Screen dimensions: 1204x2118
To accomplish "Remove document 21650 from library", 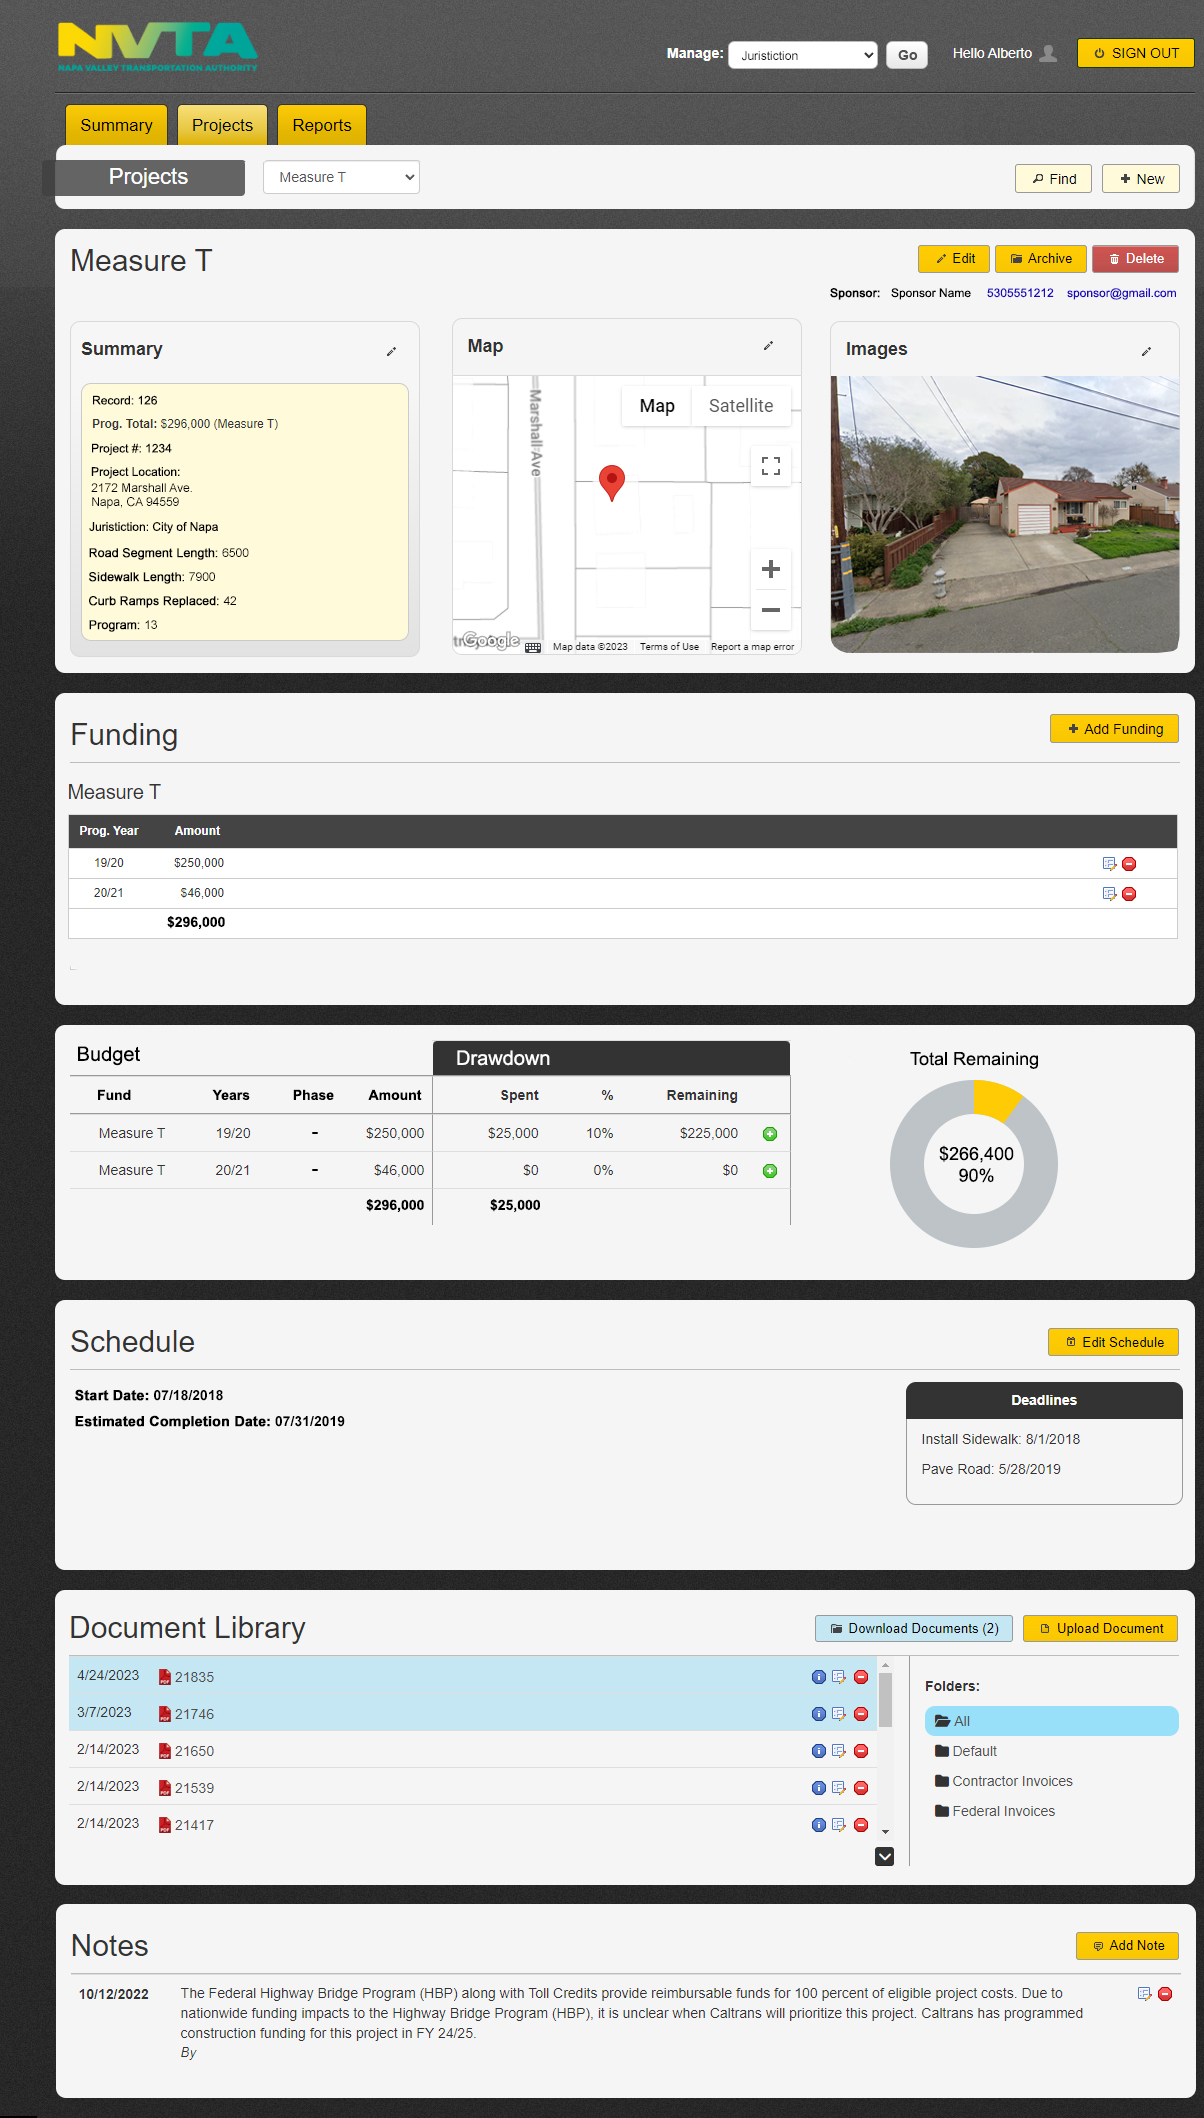I will (x=861, y=1751).
